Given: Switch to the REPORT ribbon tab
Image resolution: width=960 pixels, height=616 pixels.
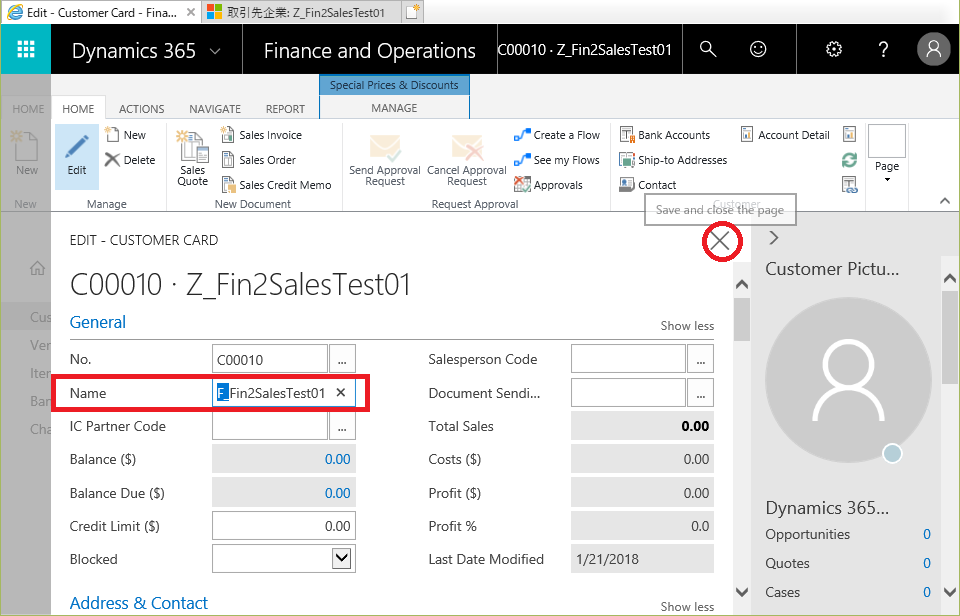Looking at the screenshot, I should (x=285, y=109).
